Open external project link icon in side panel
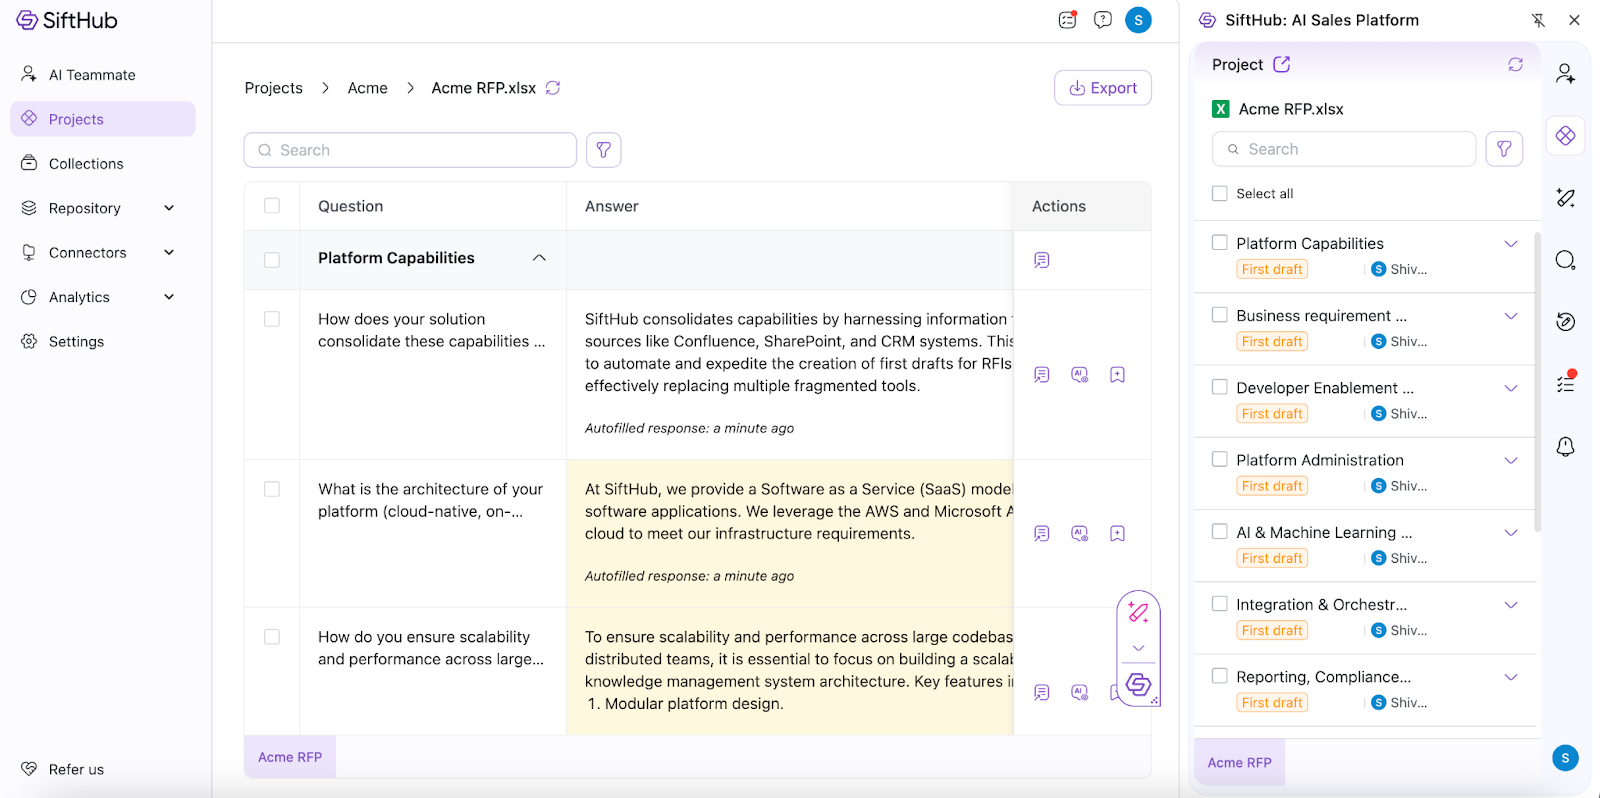Screen dimensions: 1600x798 coord(1282,64)
